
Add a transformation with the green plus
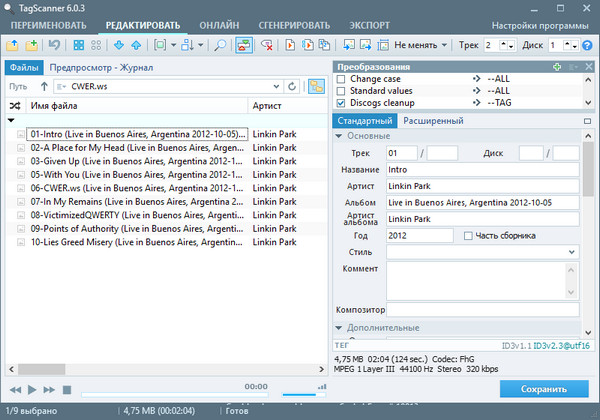[x=557, y=66]
